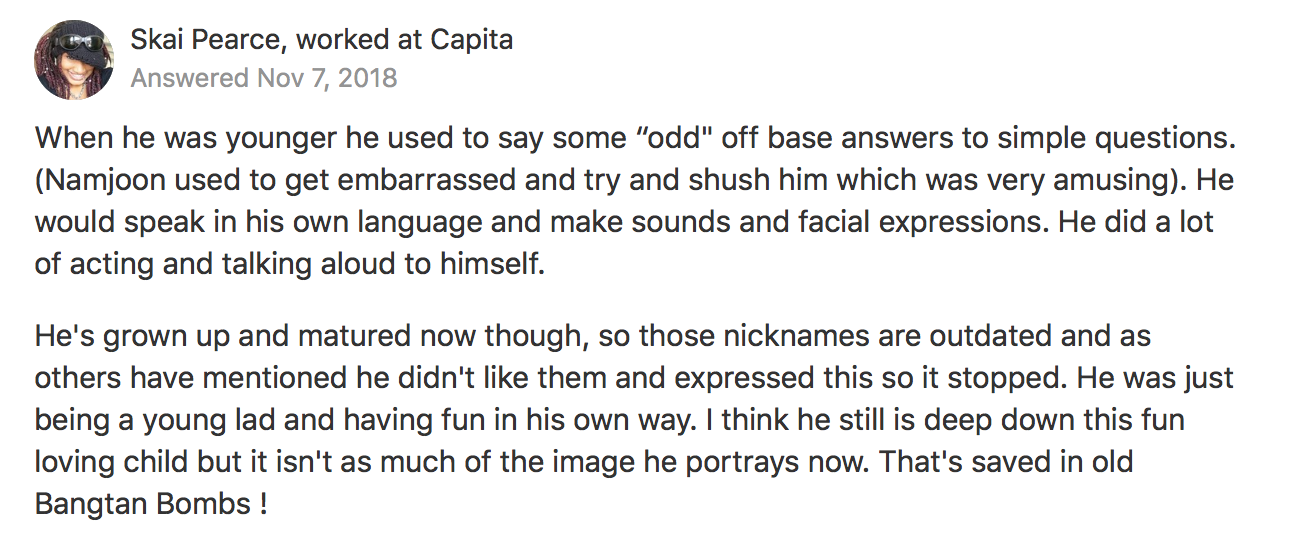Open the "Answered Nov 7, 2018" timestamp
The height and width of the screenshot is (544, 1294).
coord(264,78)
